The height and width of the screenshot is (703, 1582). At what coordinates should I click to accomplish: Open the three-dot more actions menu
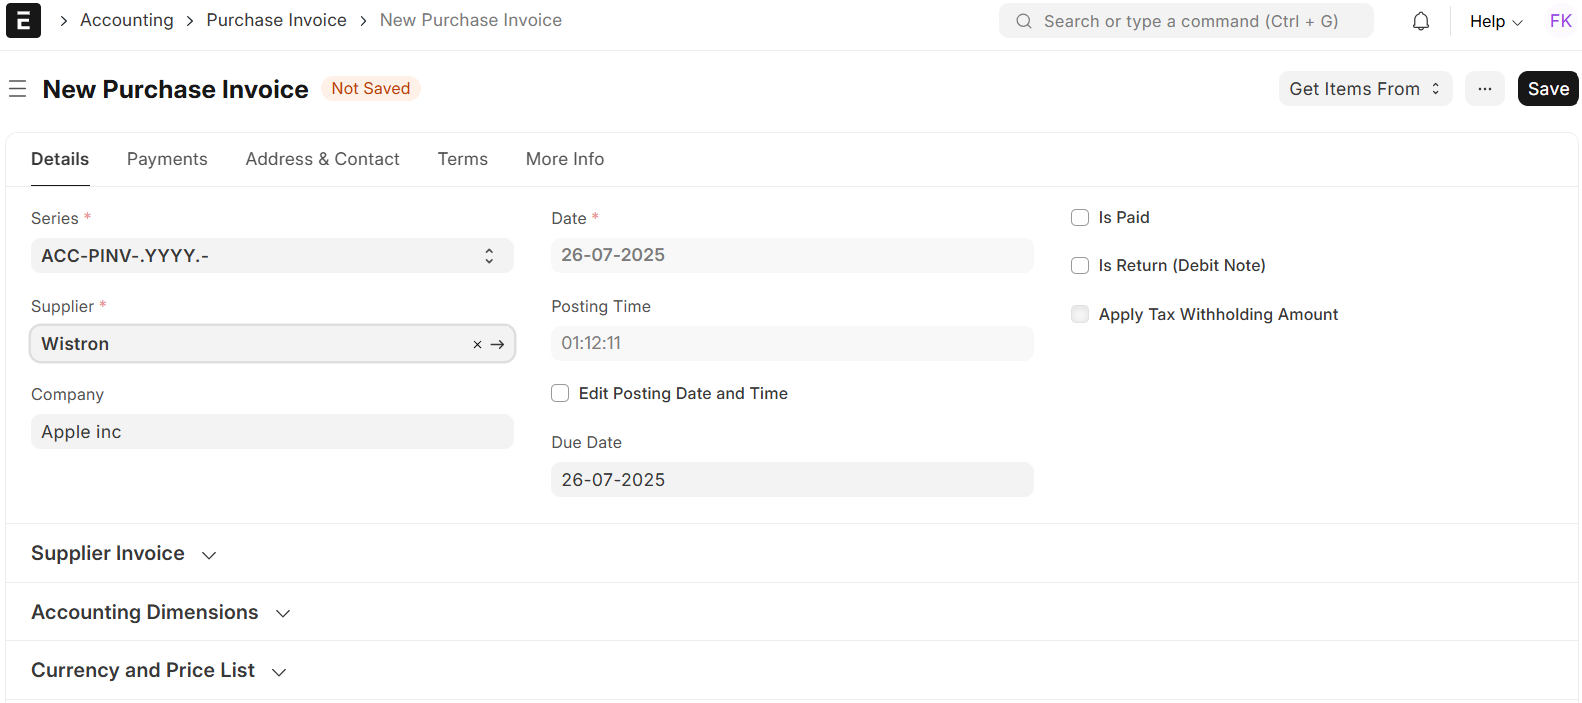coord(1484,89)
